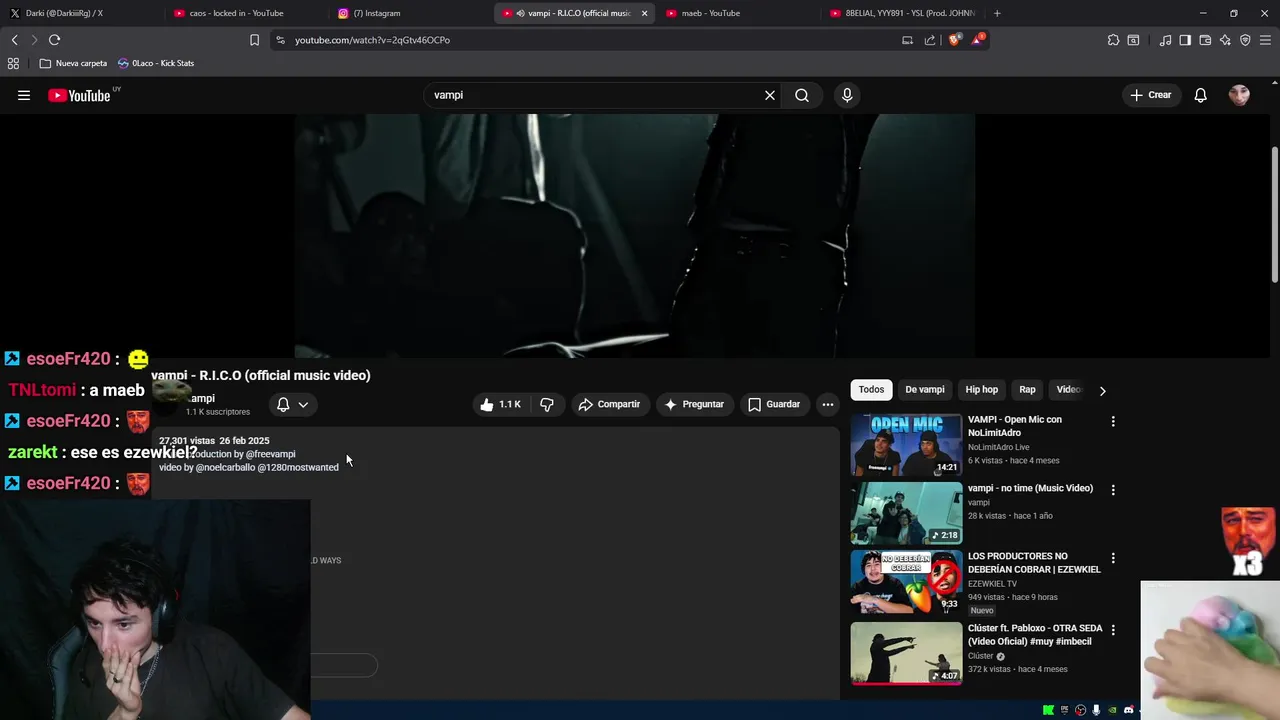
Task: Open the music note playlist icon
Action: (1165, 40)
